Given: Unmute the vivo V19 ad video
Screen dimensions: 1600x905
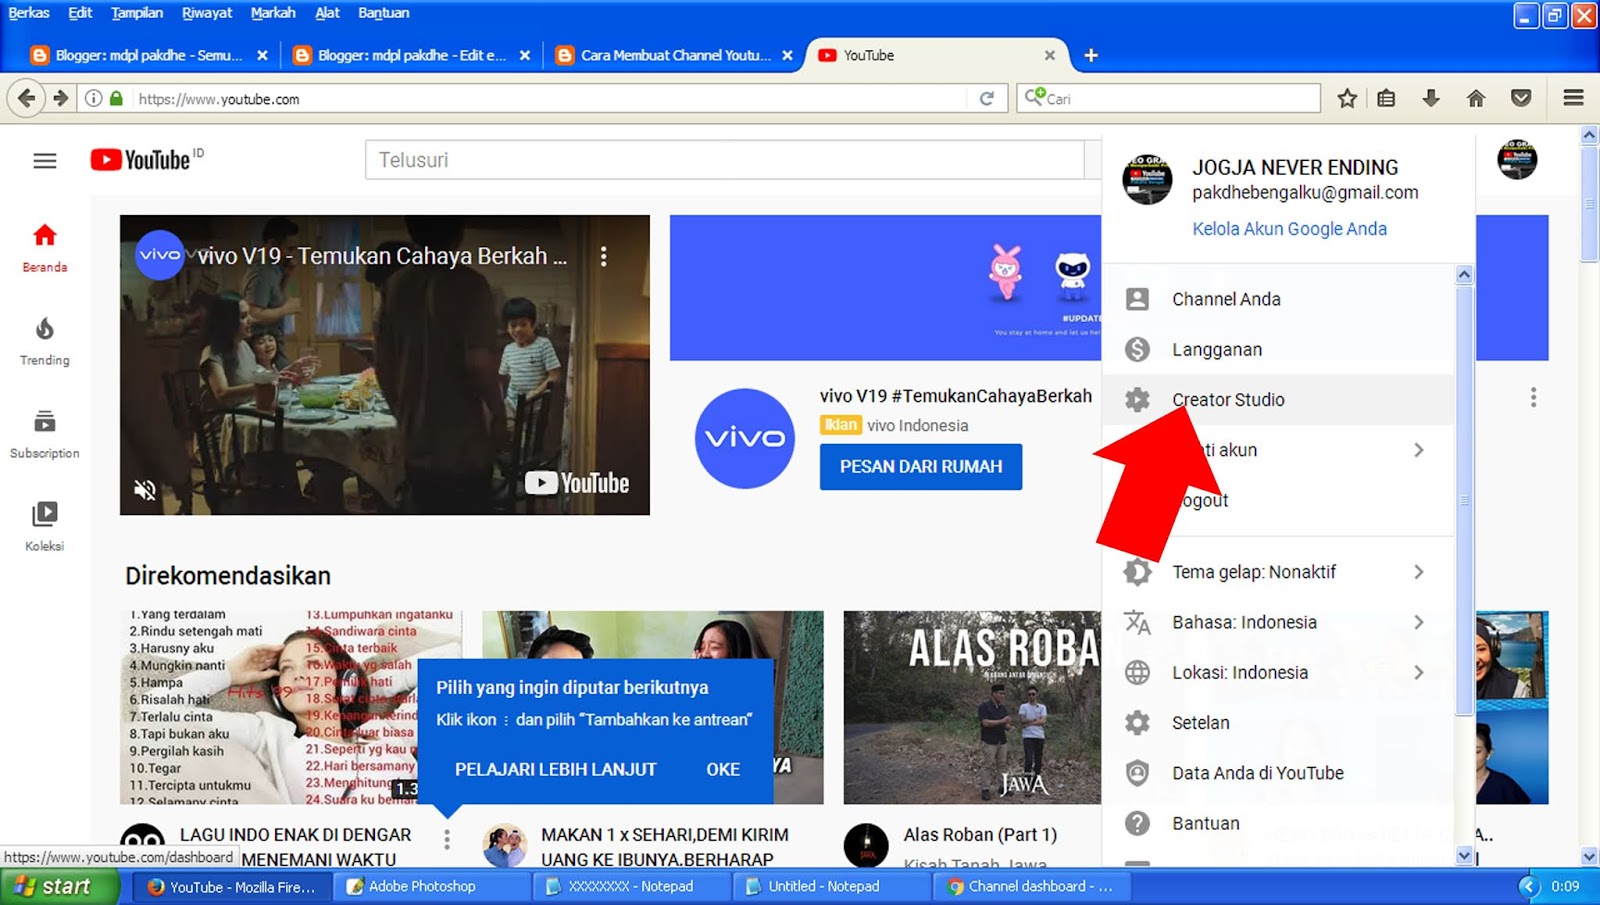Looking at the screenshot, I should [145, 490].
